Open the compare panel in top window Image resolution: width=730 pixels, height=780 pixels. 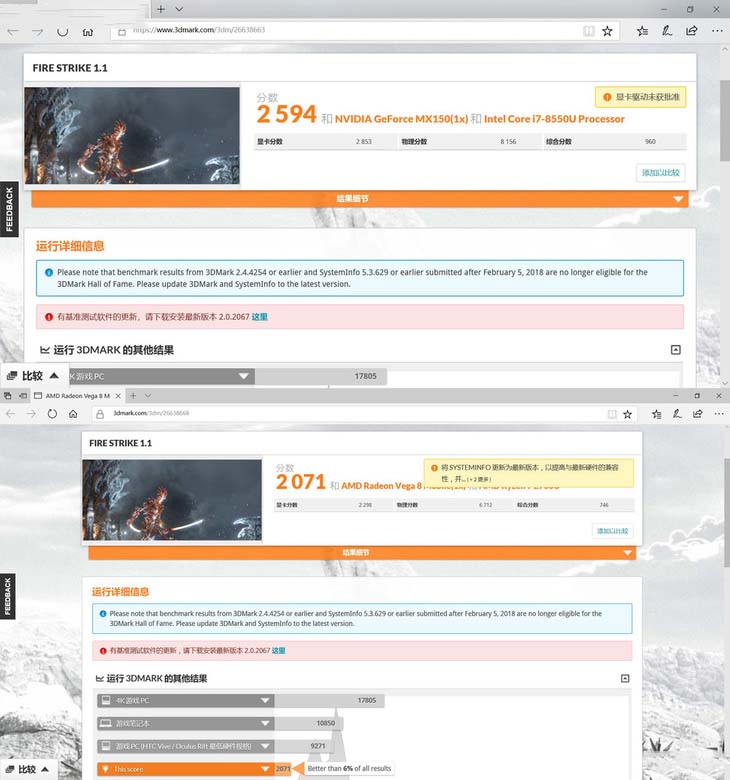click(x=33, y=376)
